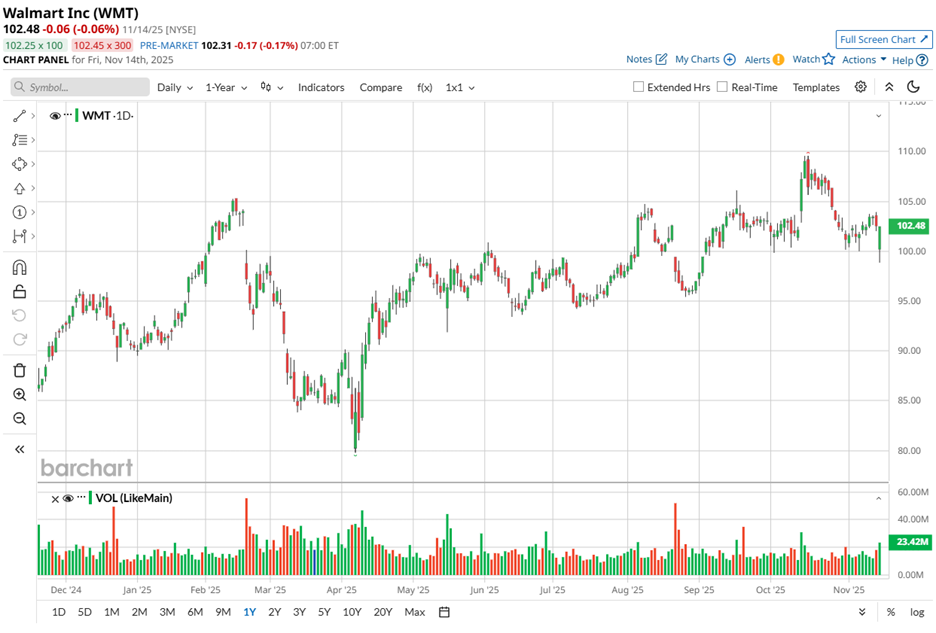
Task: Check the Real-Time checkbox
Action: click(723, 87)
